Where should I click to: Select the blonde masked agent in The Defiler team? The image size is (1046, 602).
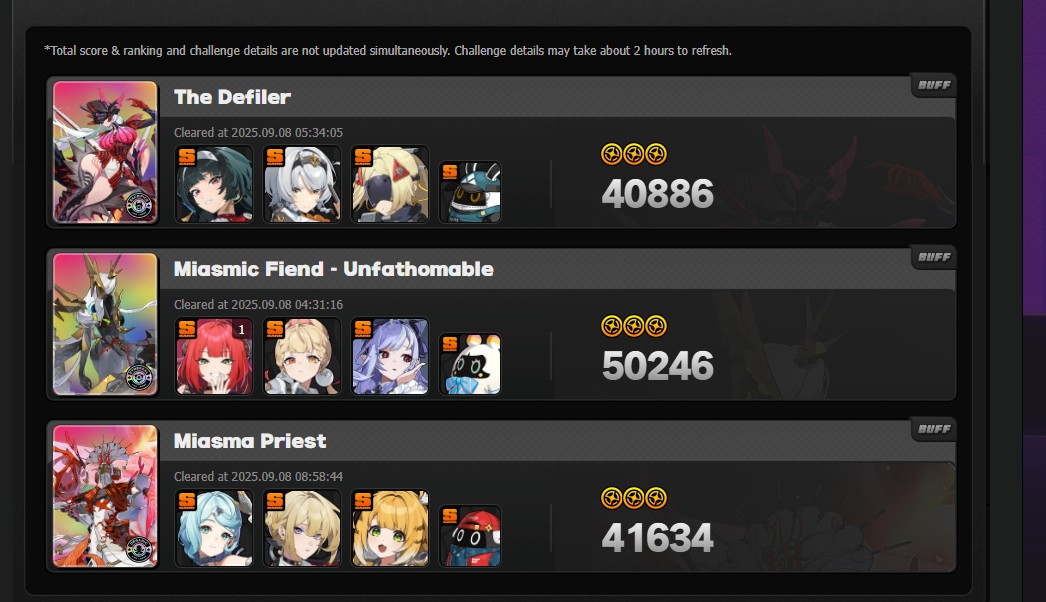(390, 184)
